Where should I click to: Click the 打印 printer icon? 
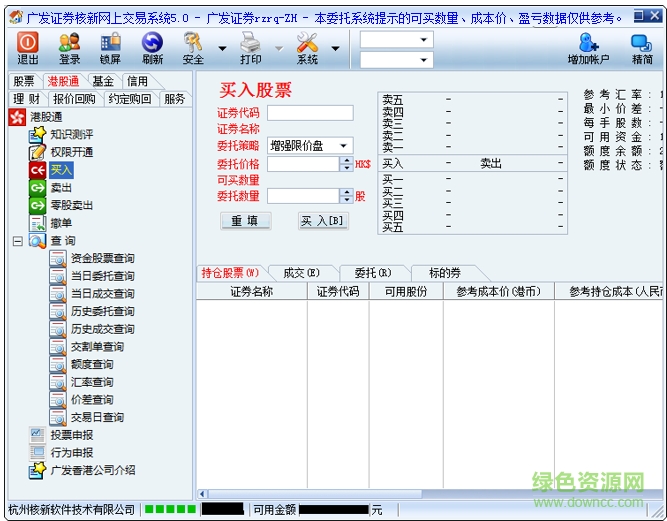coord(251,48)
